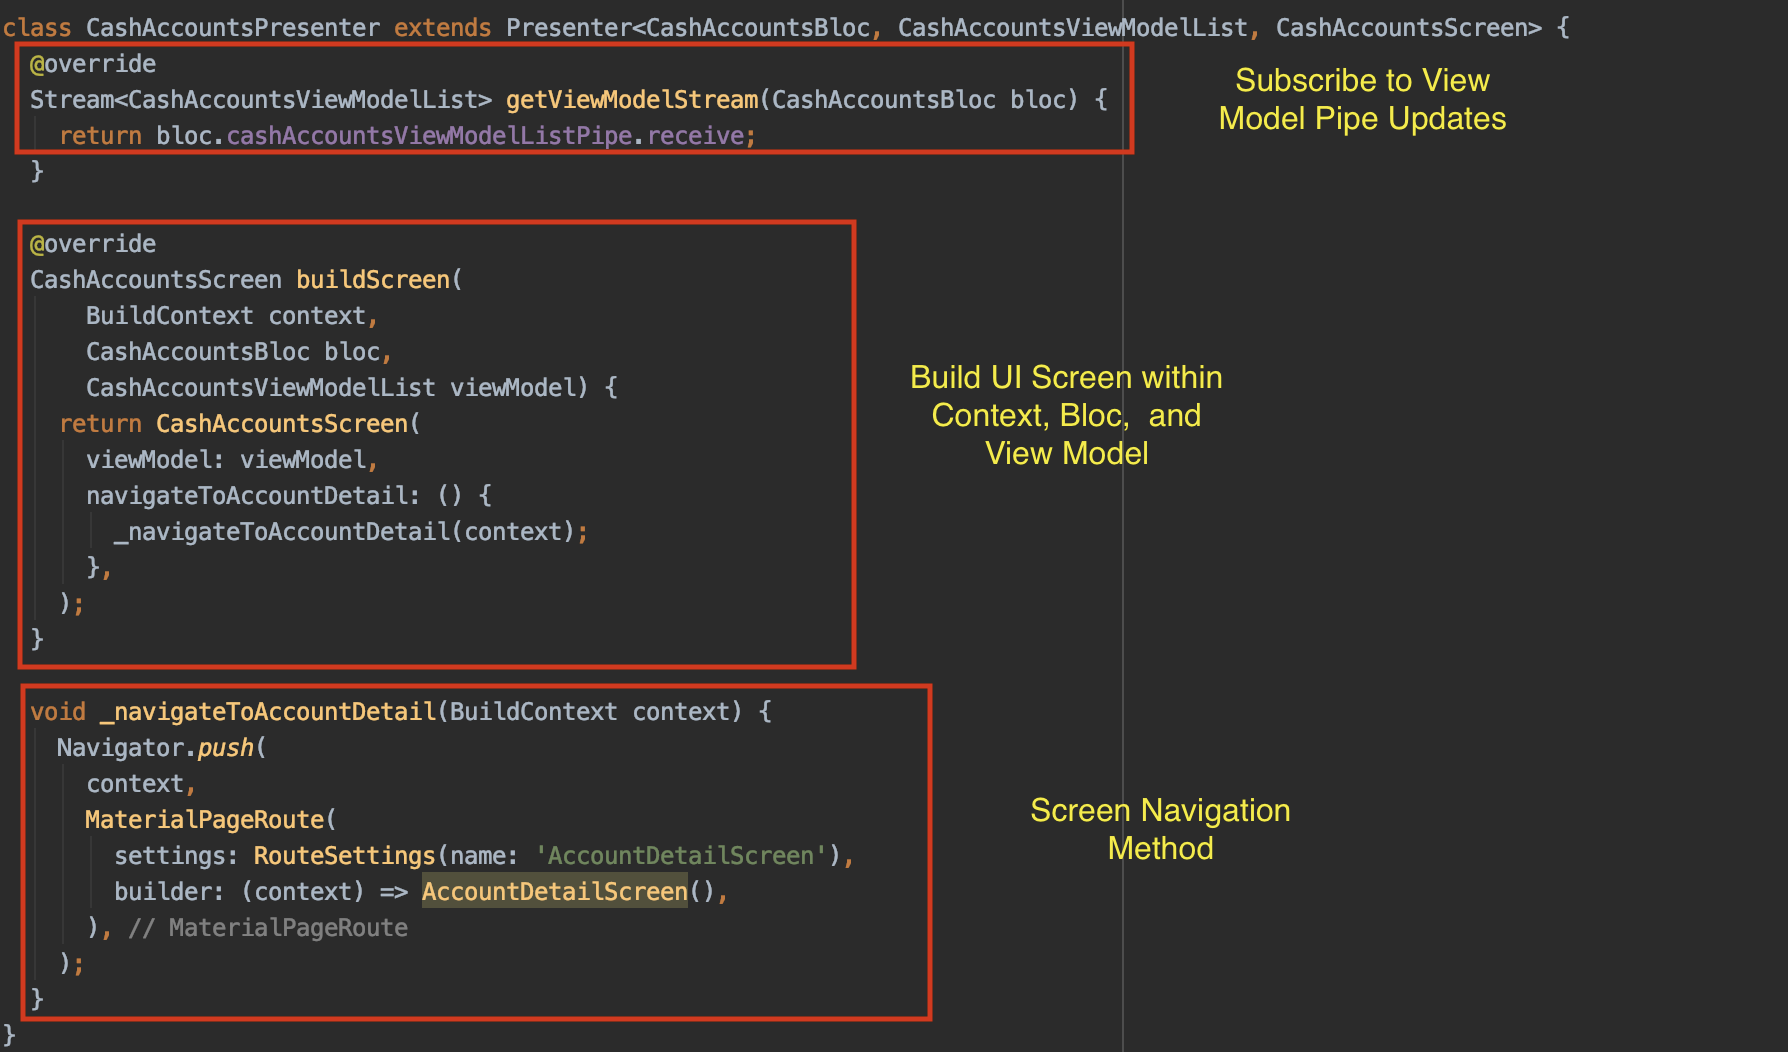The image size is (1788, 1052).
Task: Click the void keyword of _navigateToAccountDetail
Action: [58, 712]
